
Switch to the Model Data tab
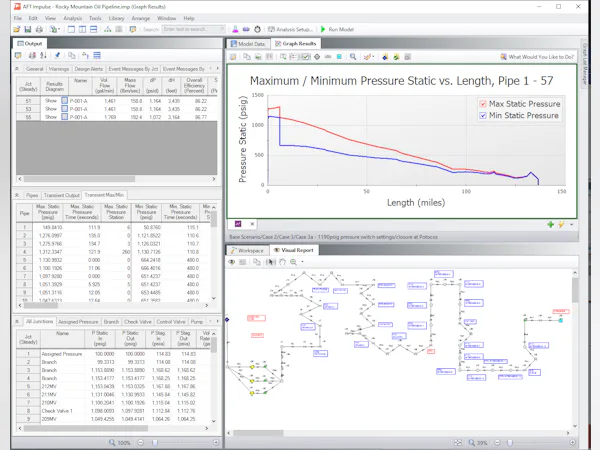[x=248, y=44]
